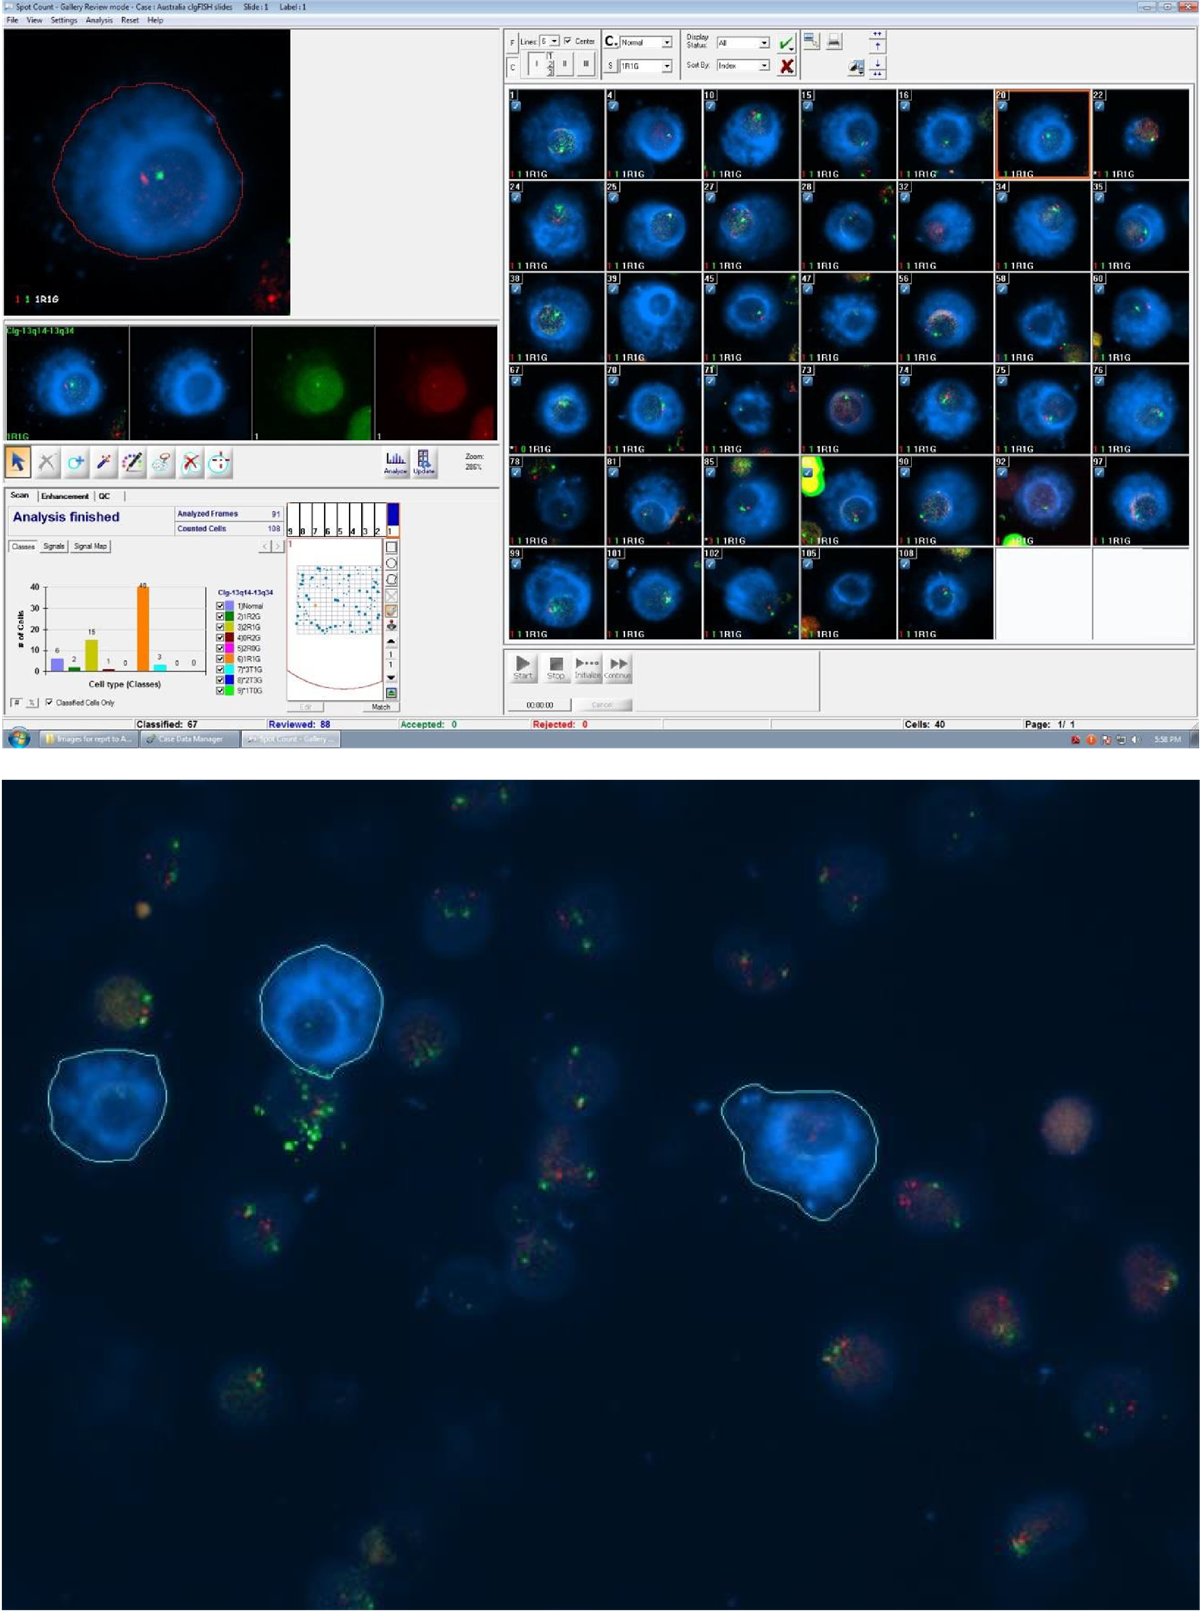Viewport: 1200px width, 1615px height.
Task: Reject cells with the red X
Action: [x=786, y=66]
